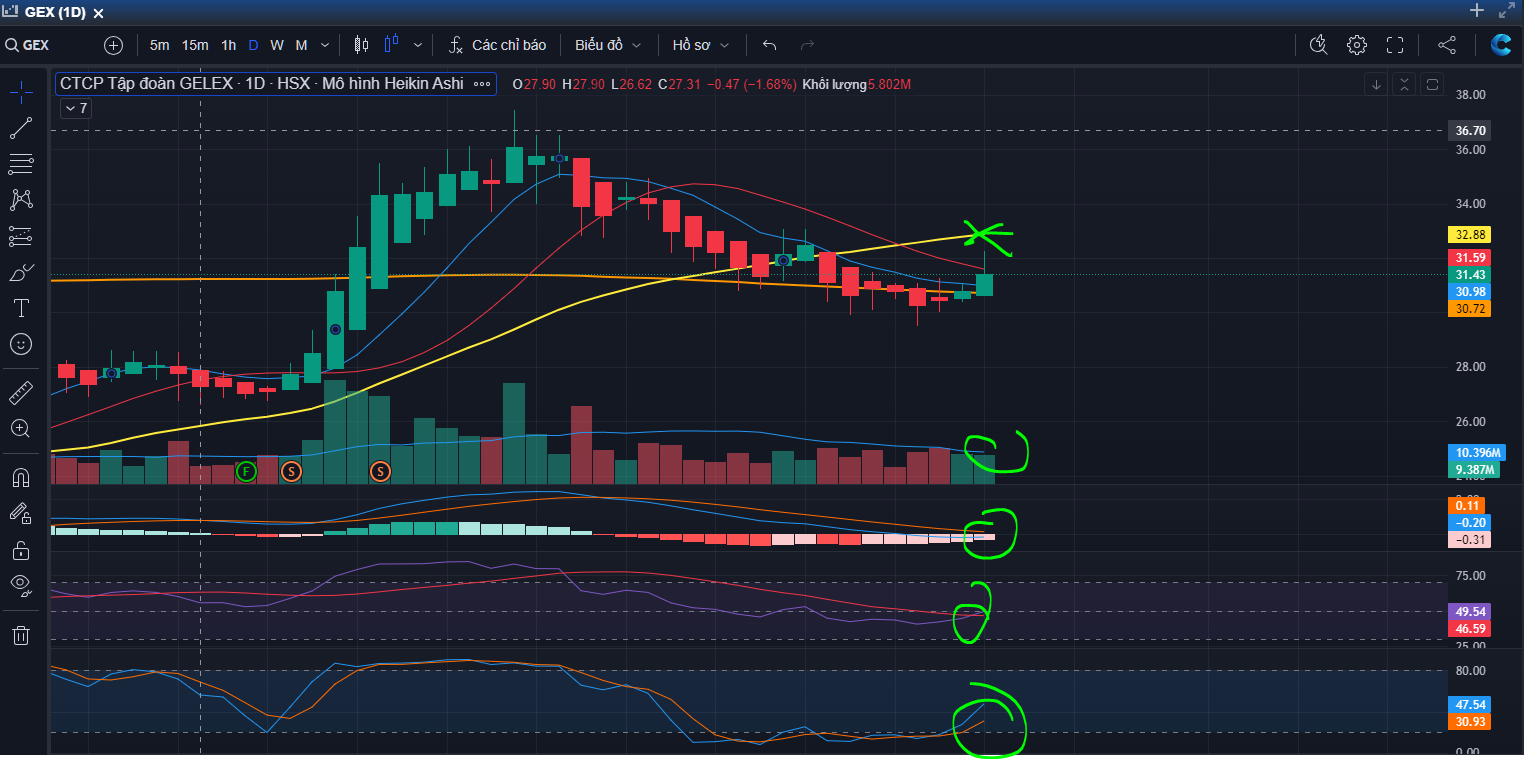Open the Fibonacci retracement tool group

(x=21, y=163)
